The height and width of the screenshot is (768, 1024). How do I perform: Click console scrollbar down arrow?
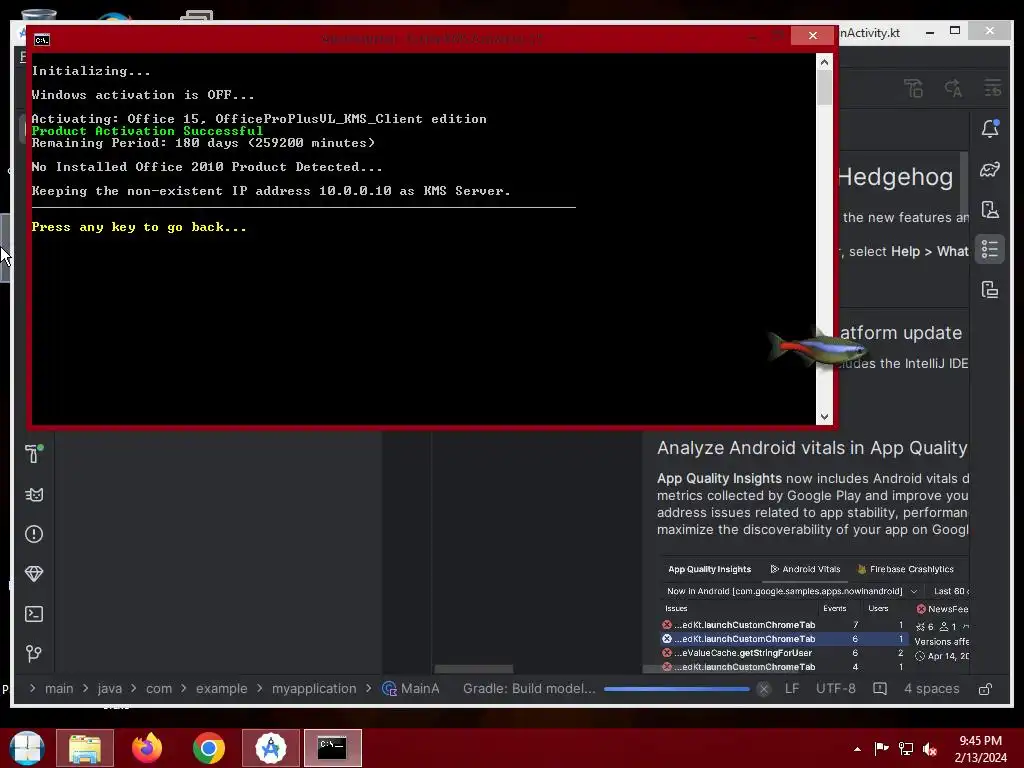pos(824,417)
